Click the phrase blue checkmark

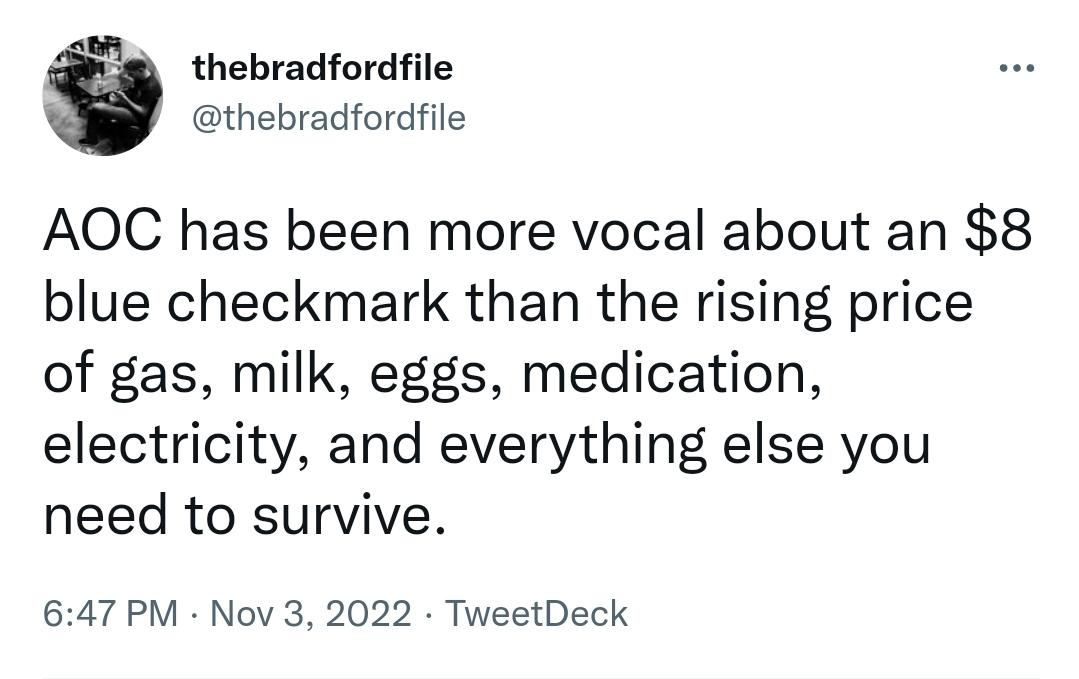[x=246, y=302]
